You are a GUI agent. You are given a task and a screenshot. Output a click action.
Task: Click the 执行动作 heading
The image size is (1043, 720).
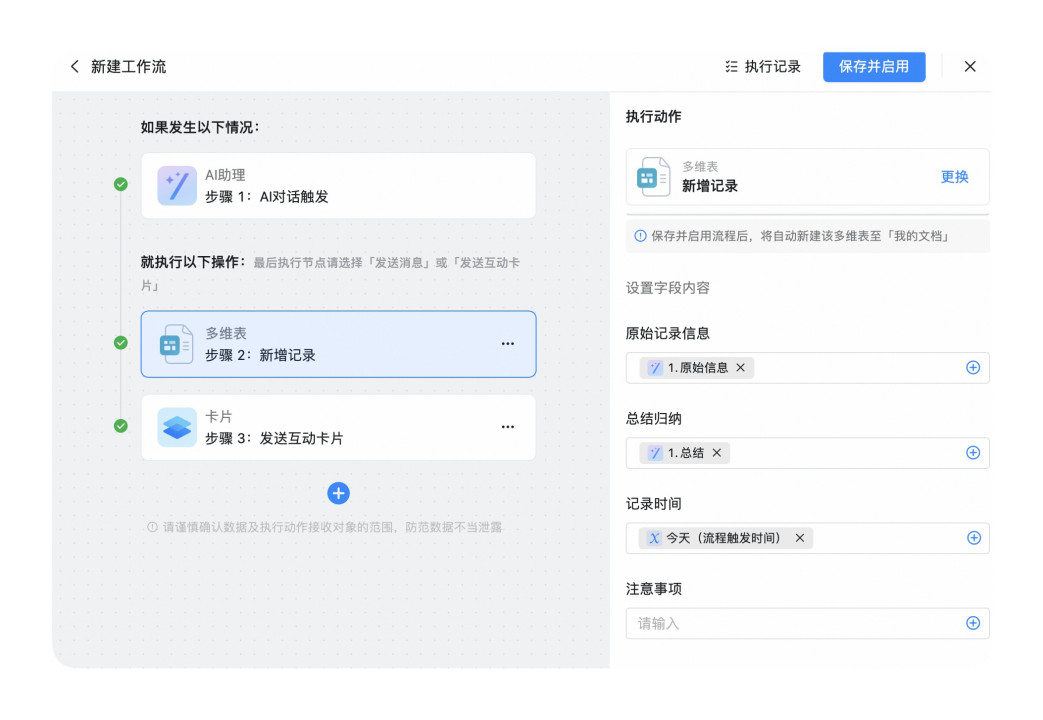tap(653, 116)
